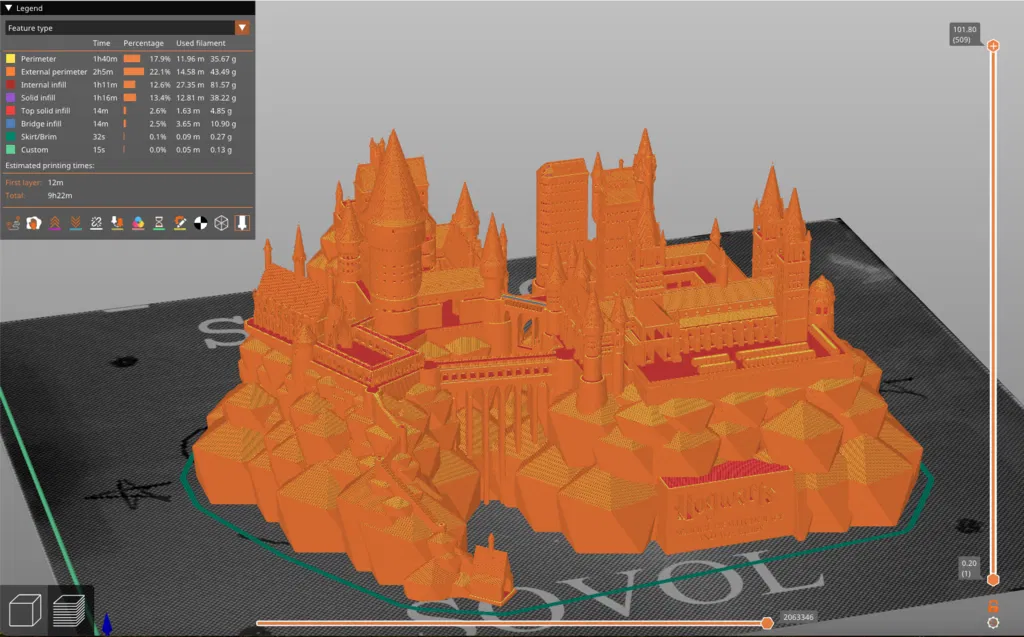1024x637 pixels.
Task: Toggle Retractions visibility icon
Action: (55, 223)
